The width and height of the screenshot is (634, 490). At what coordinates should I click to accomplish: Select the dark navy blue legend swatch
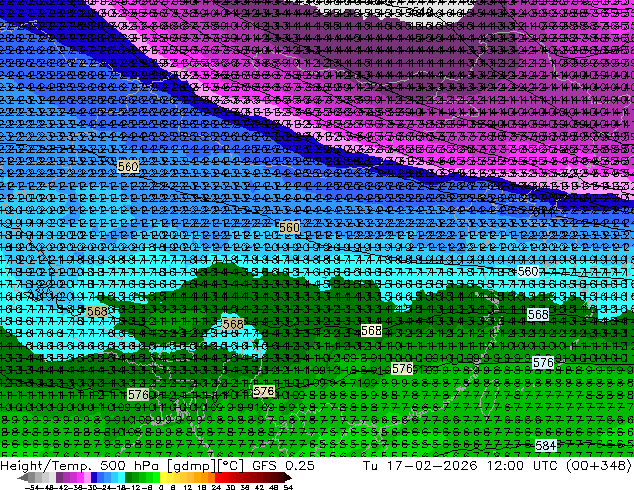pyautogui.click(x=94, y=478)
